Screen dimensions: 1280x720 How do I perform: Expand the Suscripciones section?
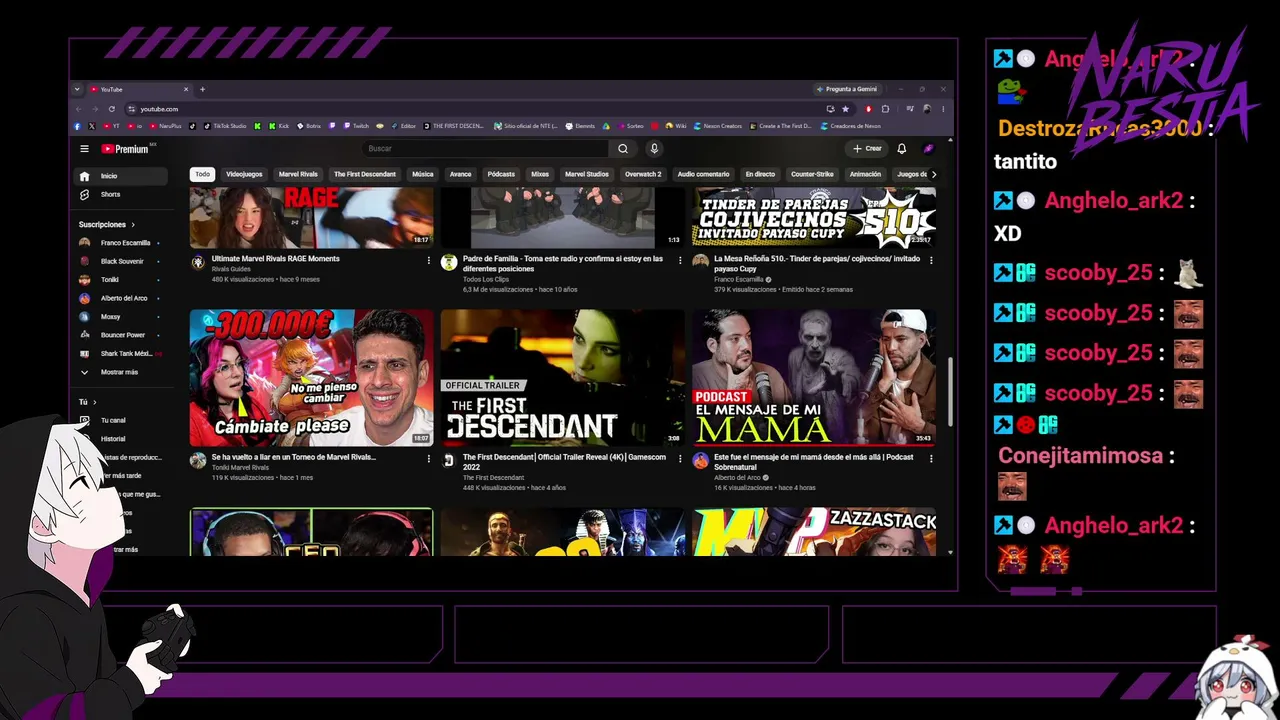tap(107, 225)
